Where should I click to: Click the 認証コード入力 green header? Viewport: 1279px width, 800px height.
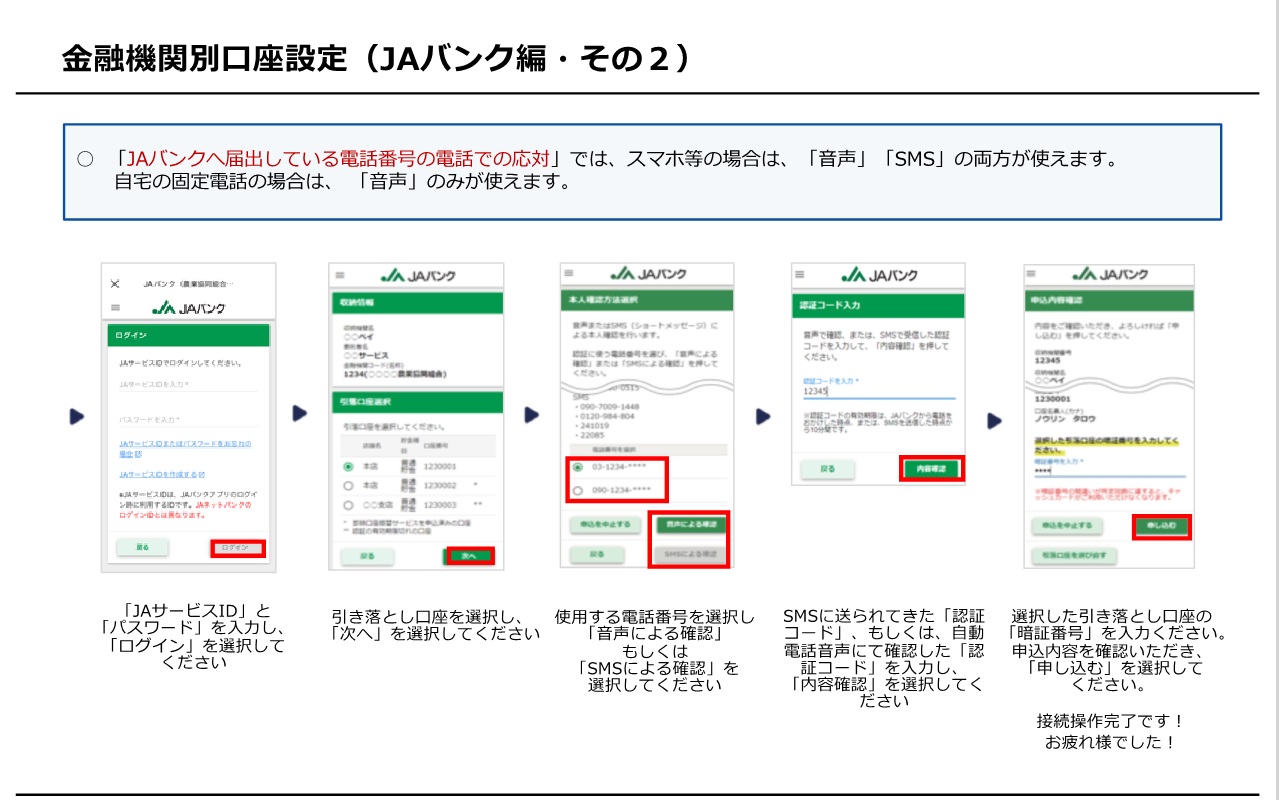[879, 305]
